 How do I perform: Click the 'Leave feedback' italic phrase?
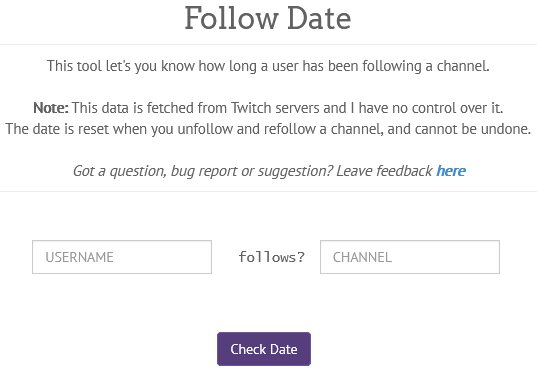[384, 171]
